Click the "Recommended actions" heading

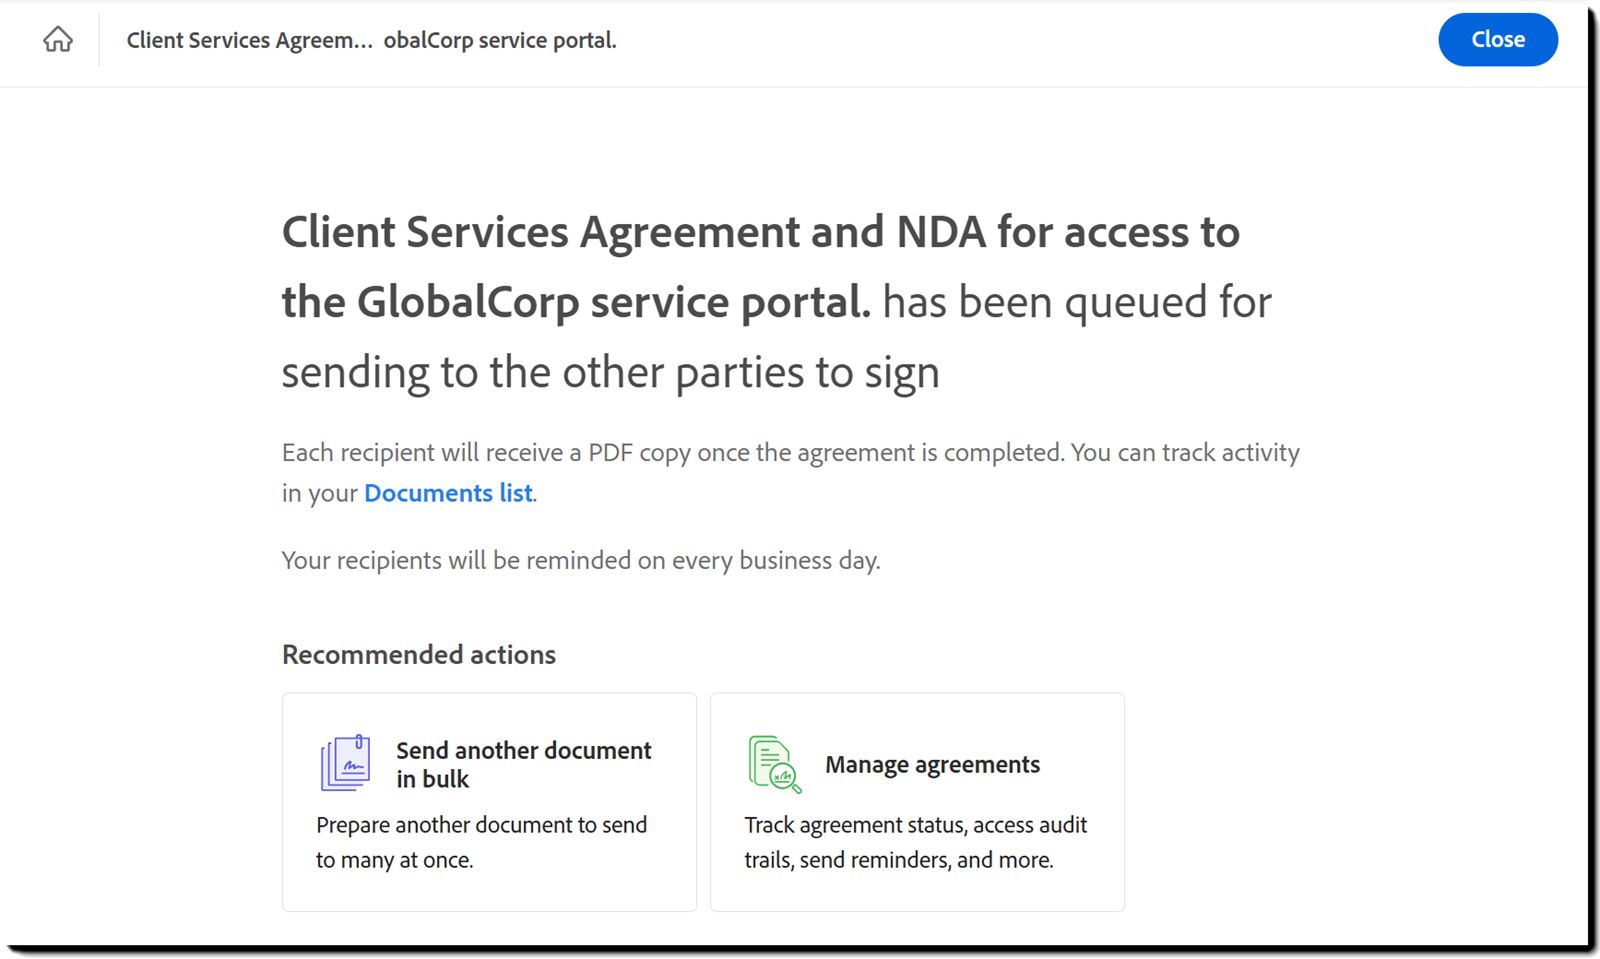point(418,655)
